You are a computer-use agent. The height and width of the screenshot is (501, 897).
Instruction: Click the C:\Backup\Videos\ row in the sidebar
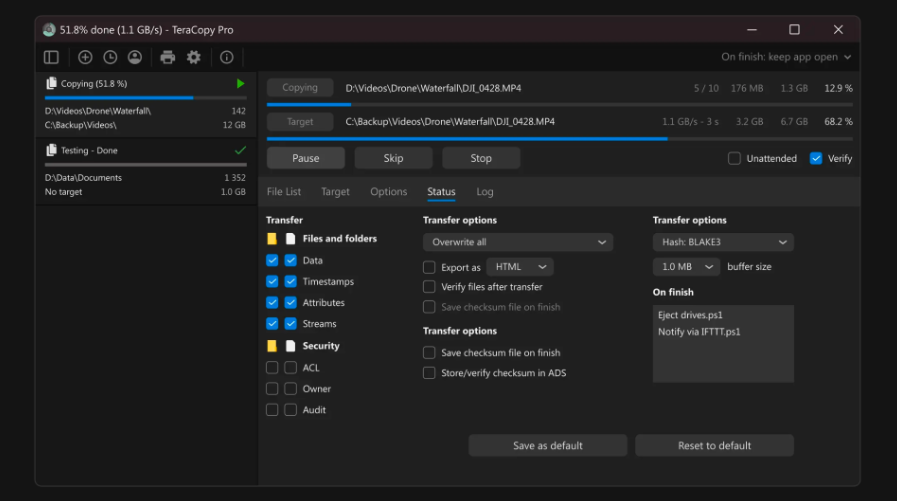tap(145, 125)
